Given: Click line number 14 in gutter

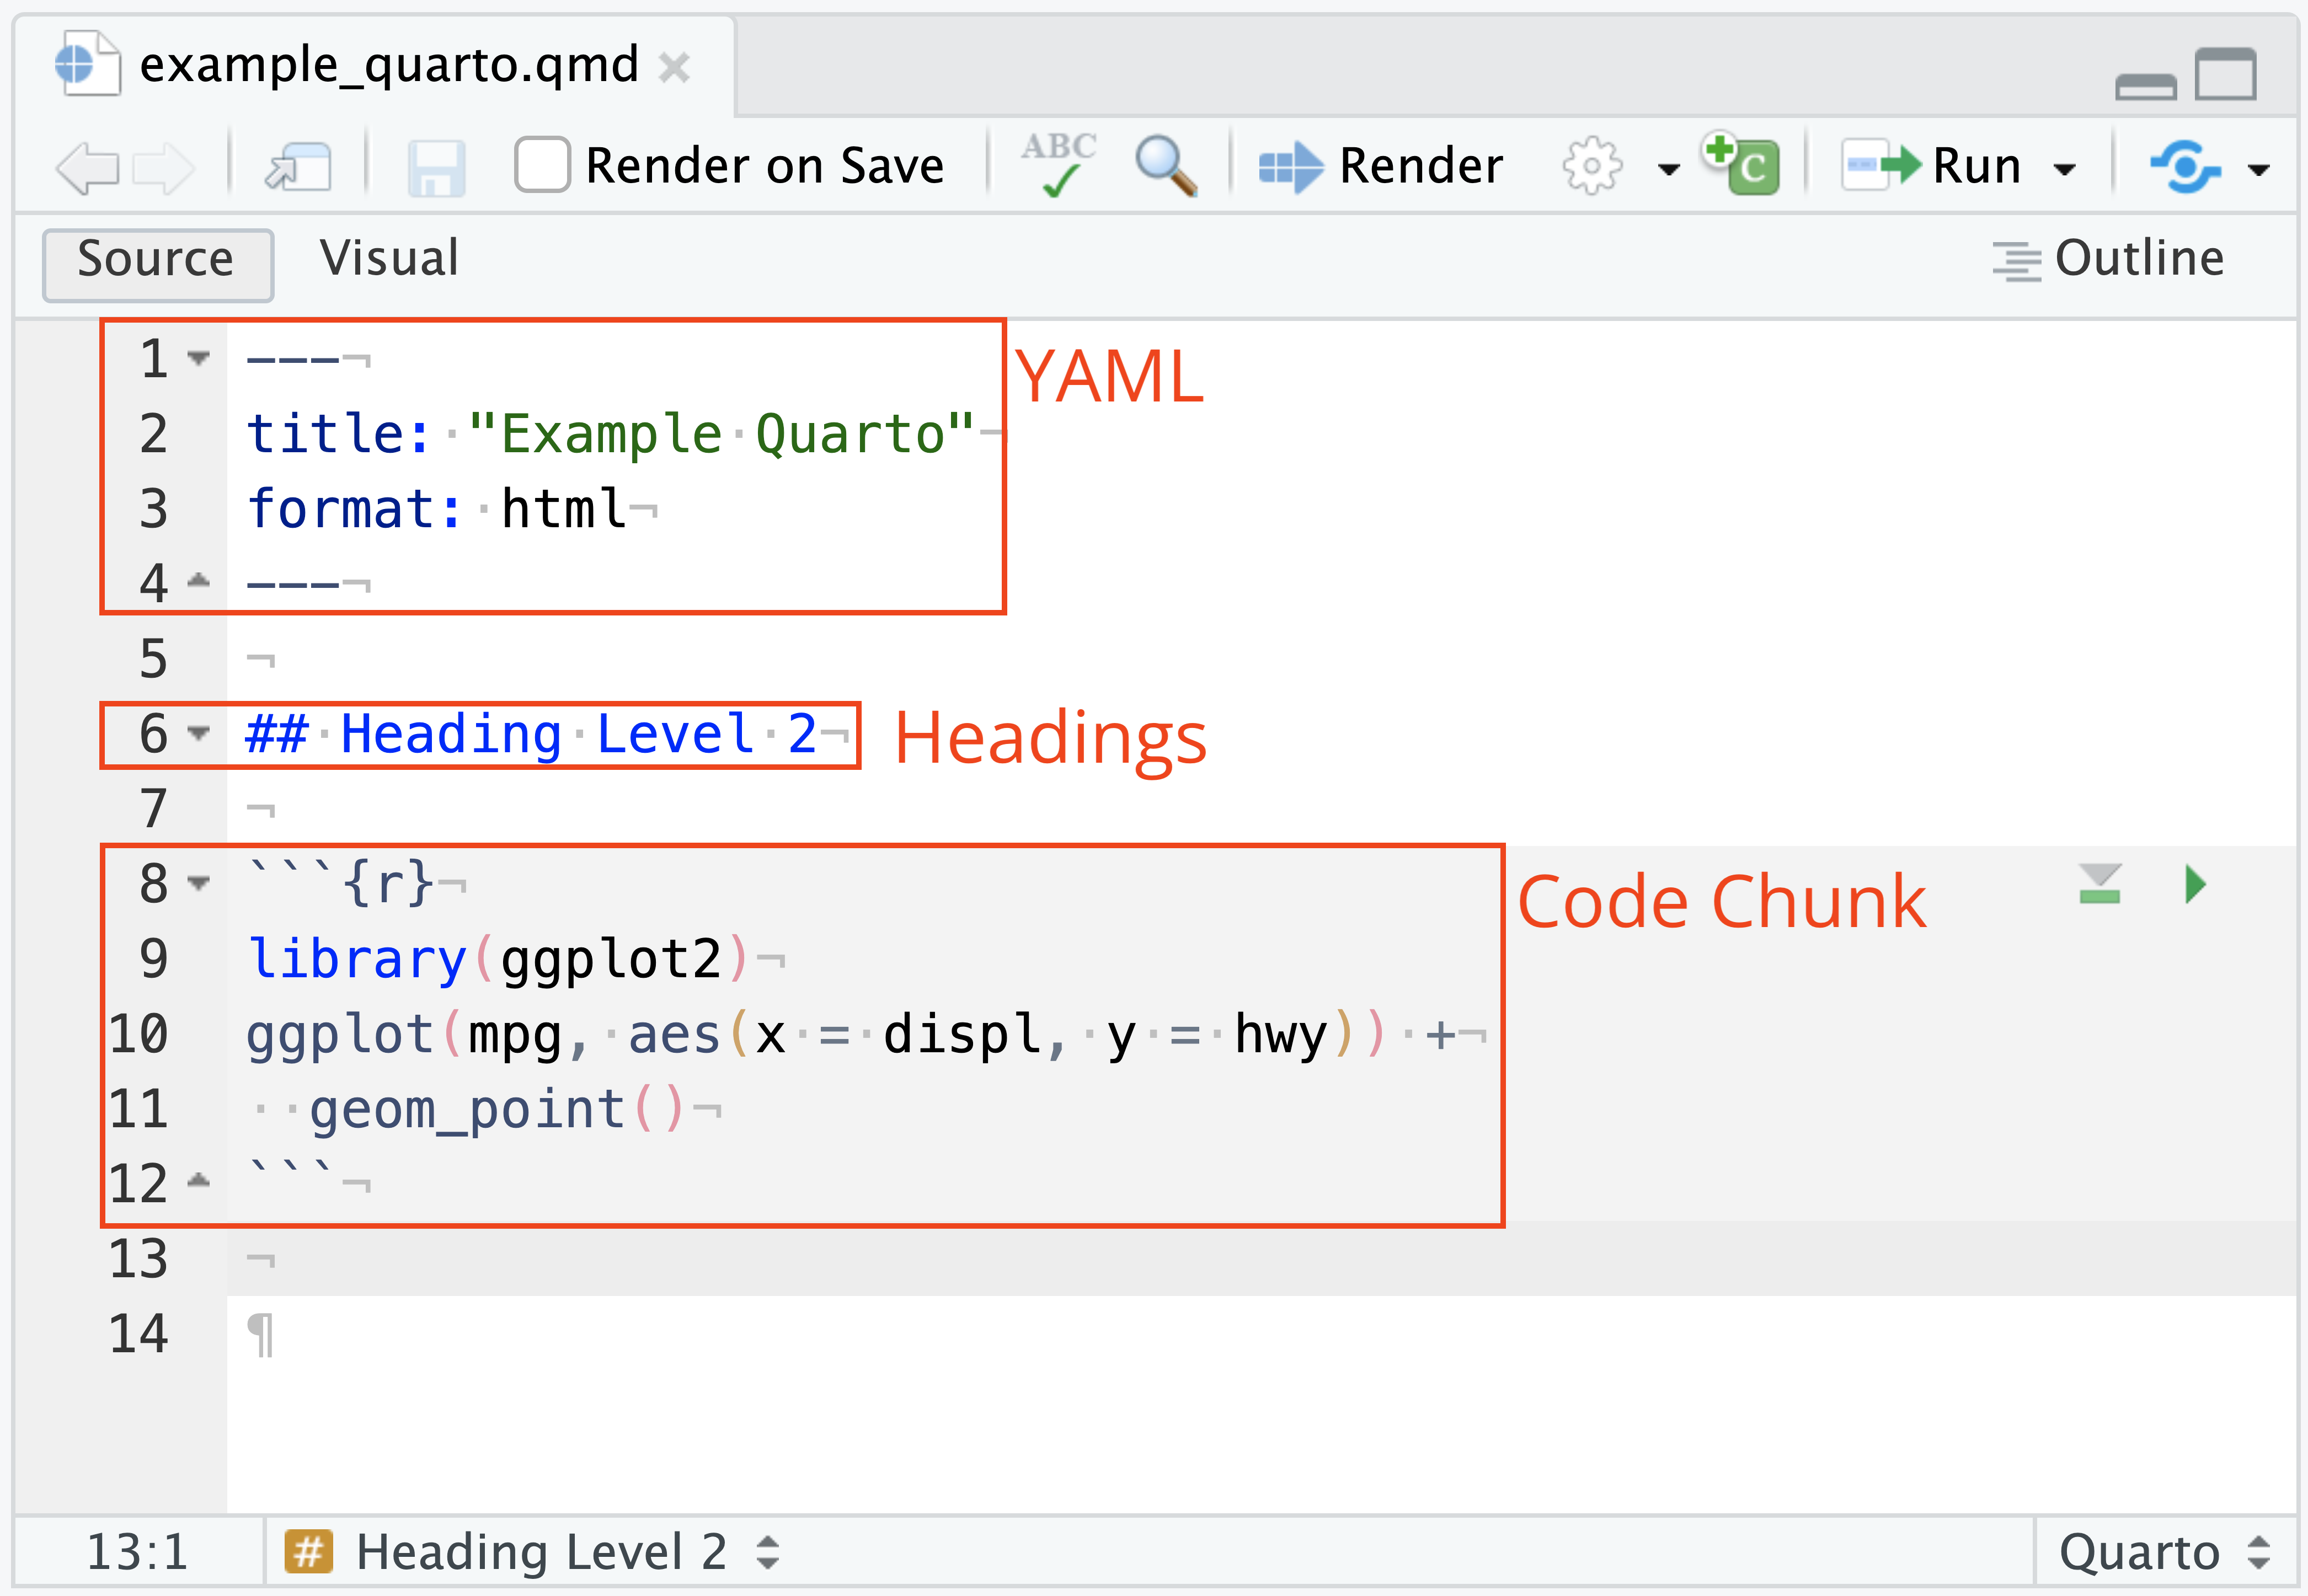Looking at the screenshot, I should tap(139, 1333).
